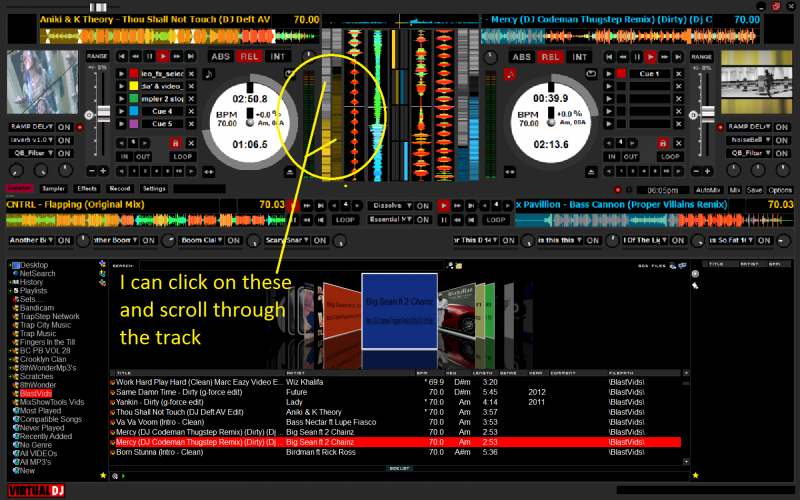Pause the left deck playback
This screenshot has height=500, width=800.
pos(149,56)
